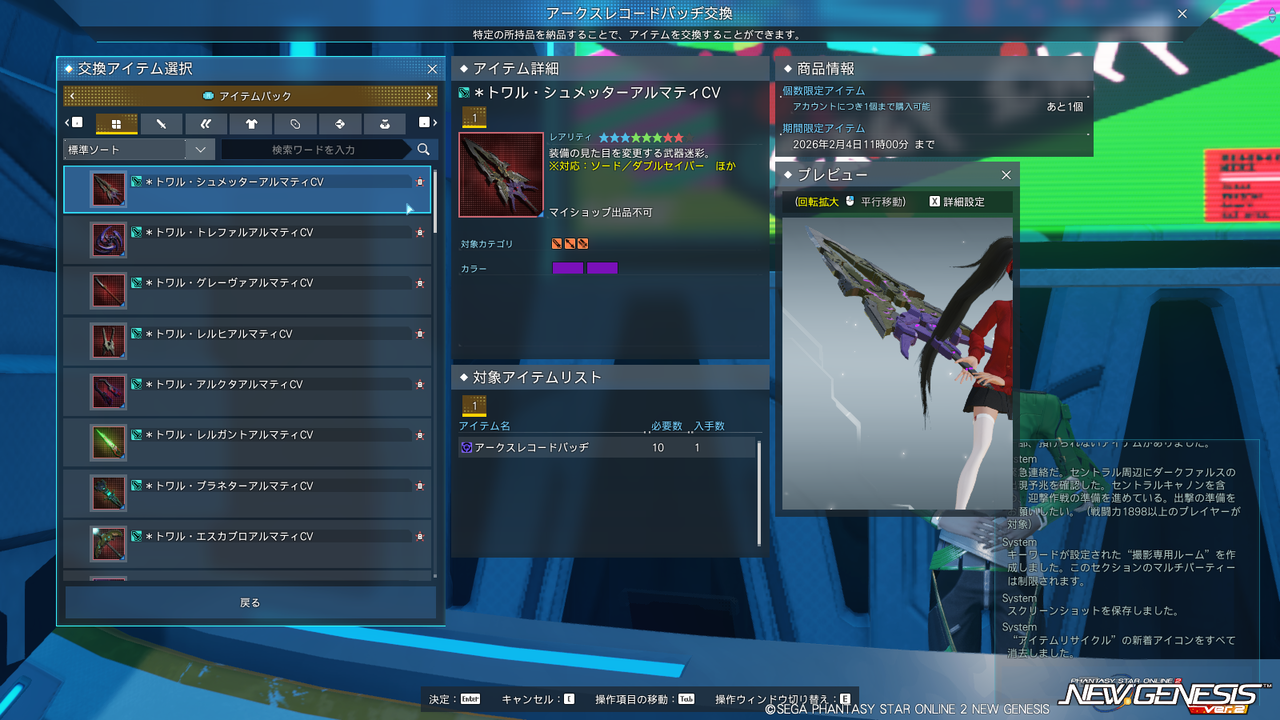Open the last category tab with pedestal icon

[384, 124]
